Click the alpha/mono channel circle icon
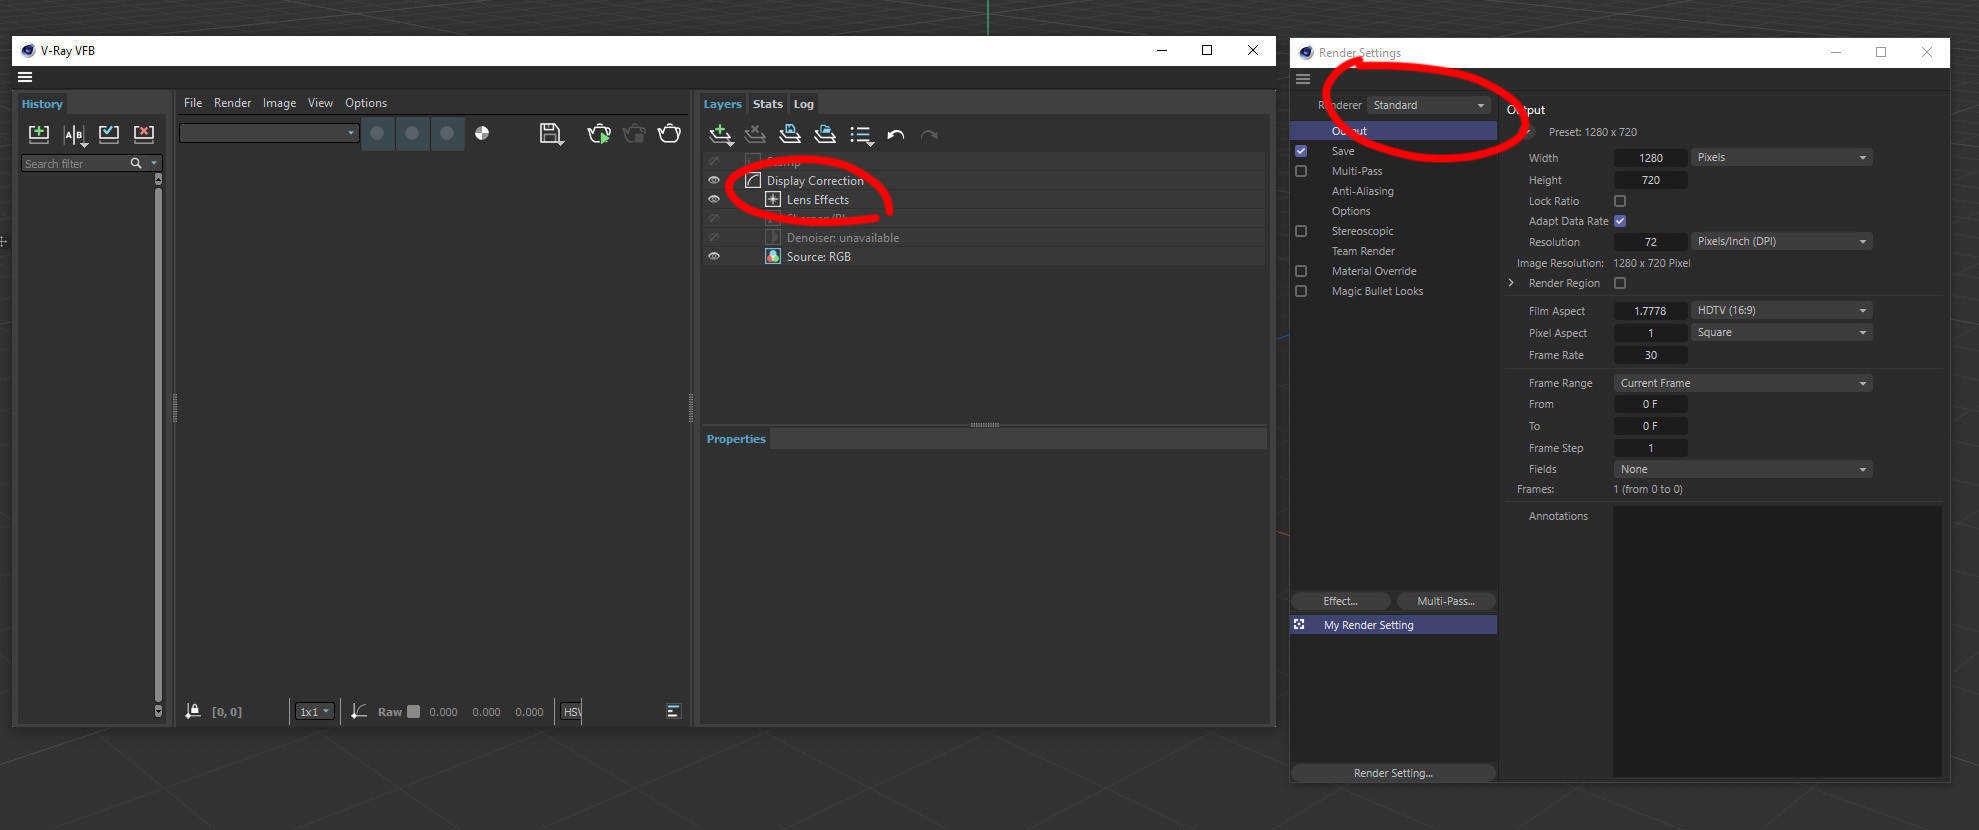Screen dimensions: 1979x830 click(482, 133)
